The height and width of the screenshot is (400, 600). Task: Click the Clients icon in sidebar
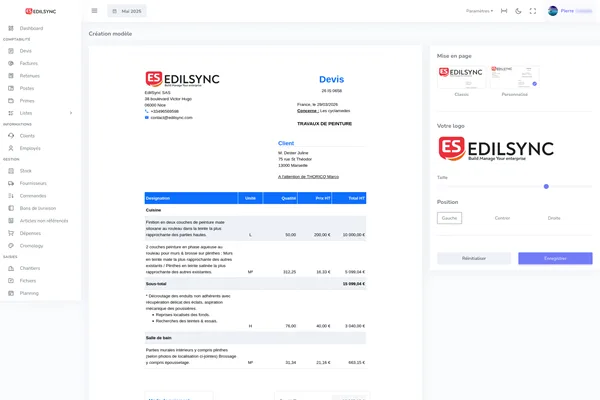pyautogui.click(x=10, y=135)
